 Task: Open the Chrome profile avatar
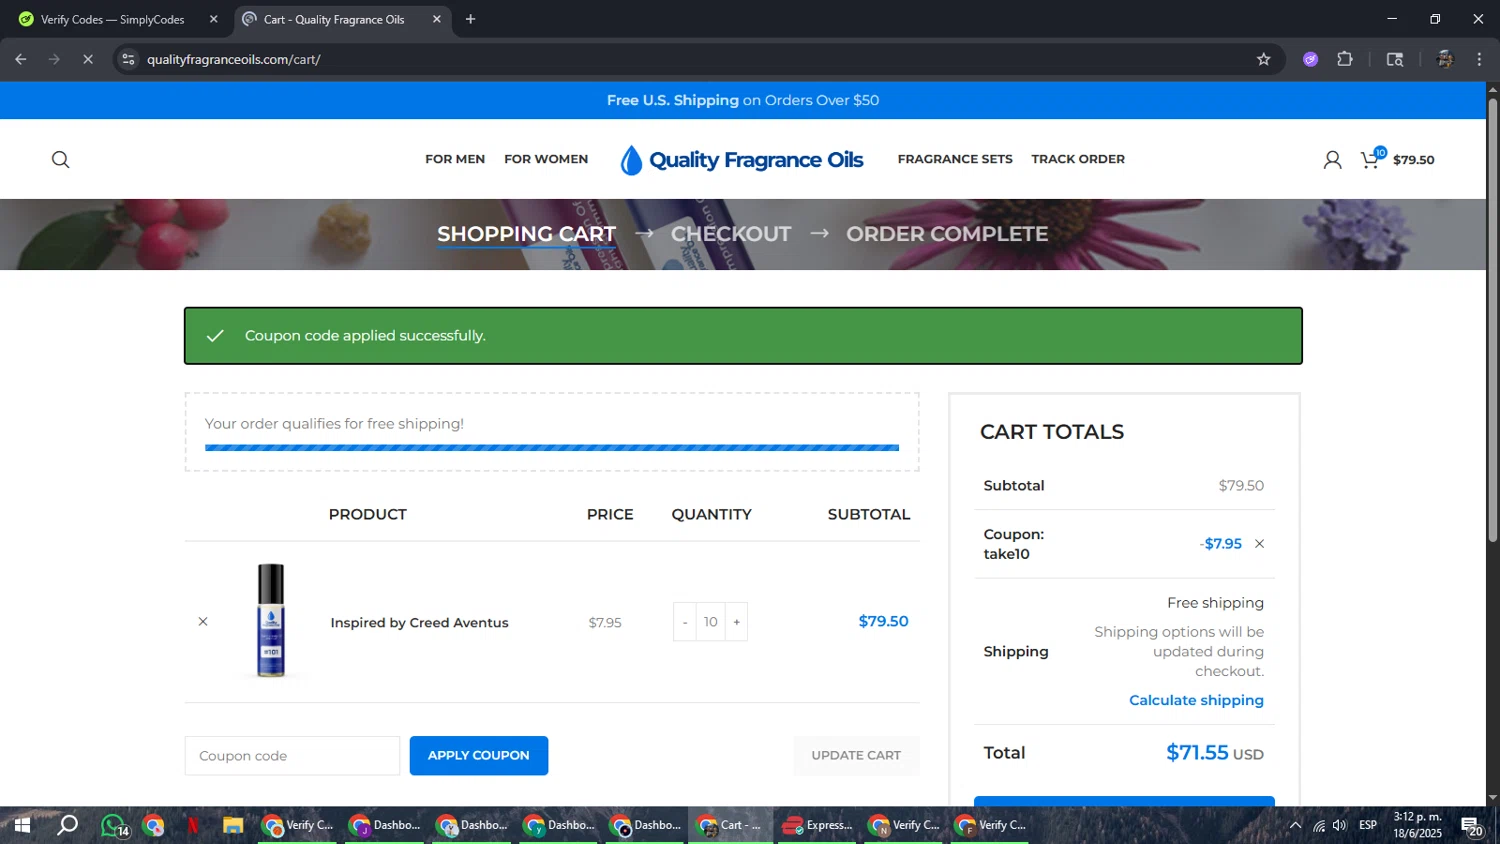click(1444, 60)
